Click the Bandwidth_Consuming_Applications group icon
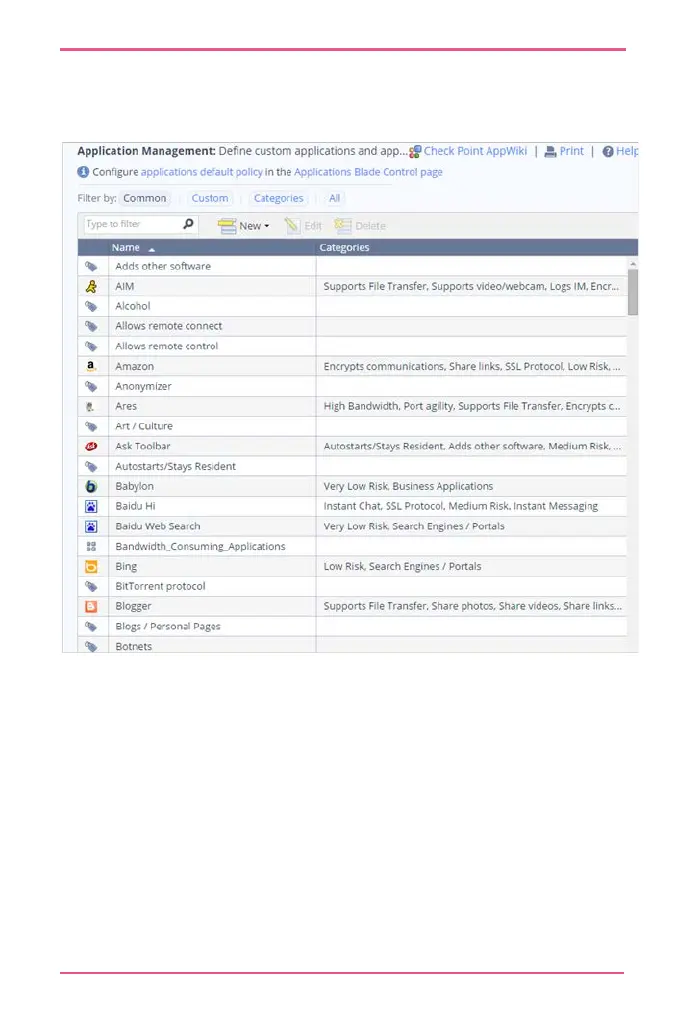The width and height of the screenshot is (680, 1021). (x=91, y=546)
